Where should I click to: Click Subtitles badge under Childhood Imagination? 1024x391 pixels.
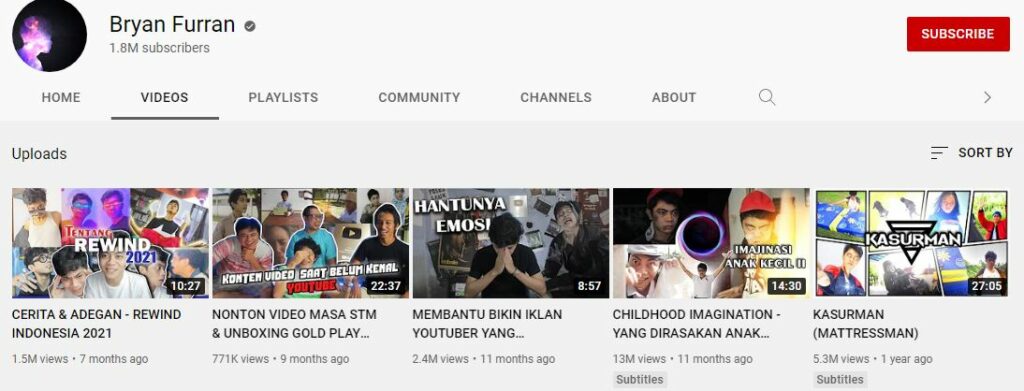[640, 379]
